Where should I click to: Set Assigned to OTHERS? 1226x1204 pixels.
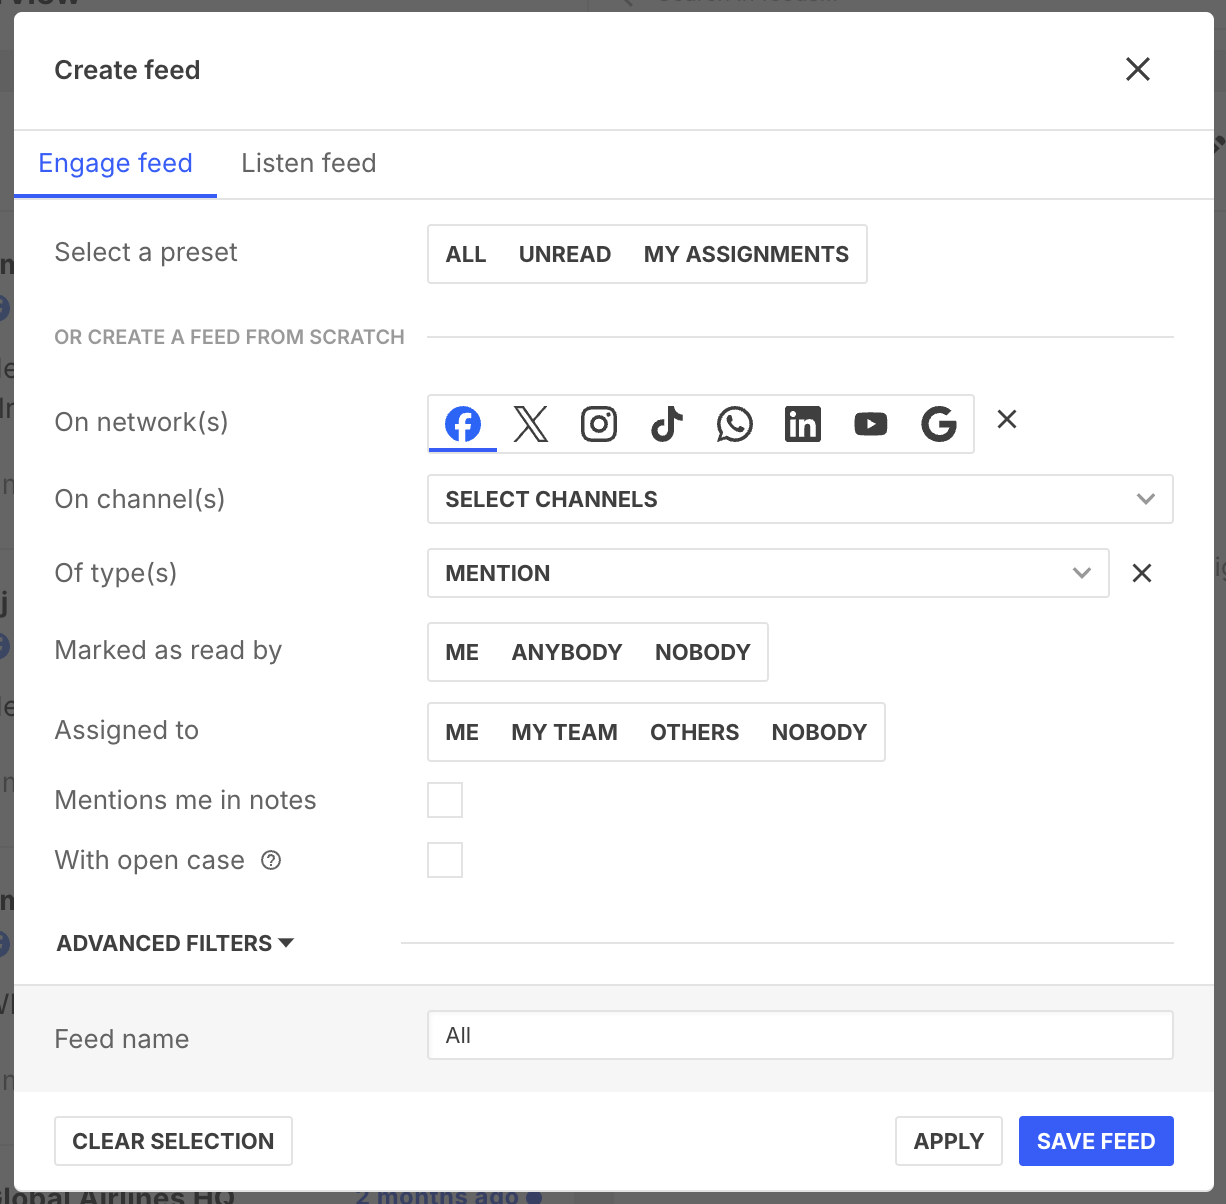tap(695, 732)
